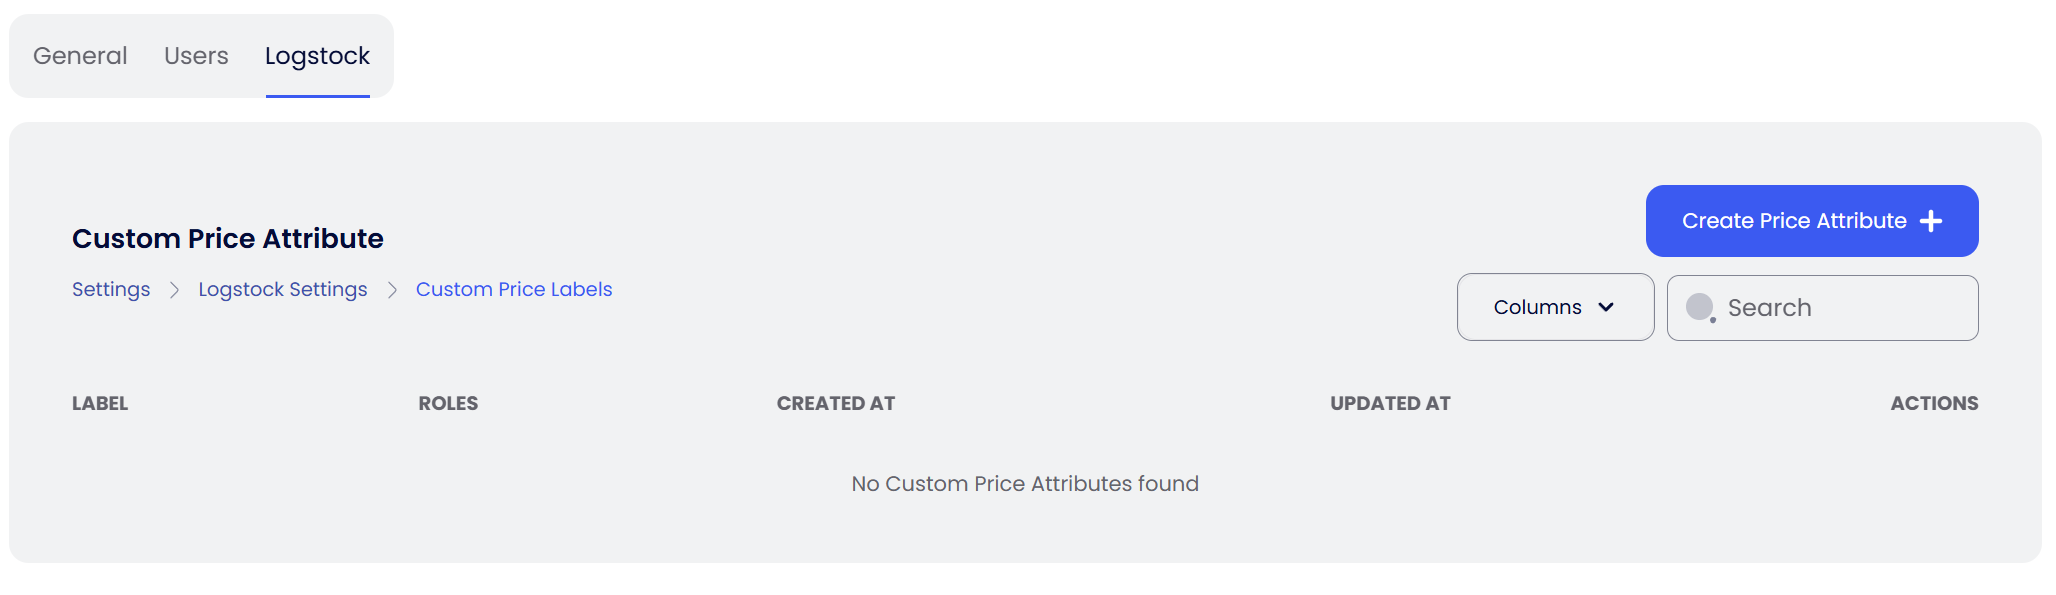Select the ACTIONS column header
The height and width of the screenshot is (595, 2056).
pyautogui.click(x=1934, y=403)
